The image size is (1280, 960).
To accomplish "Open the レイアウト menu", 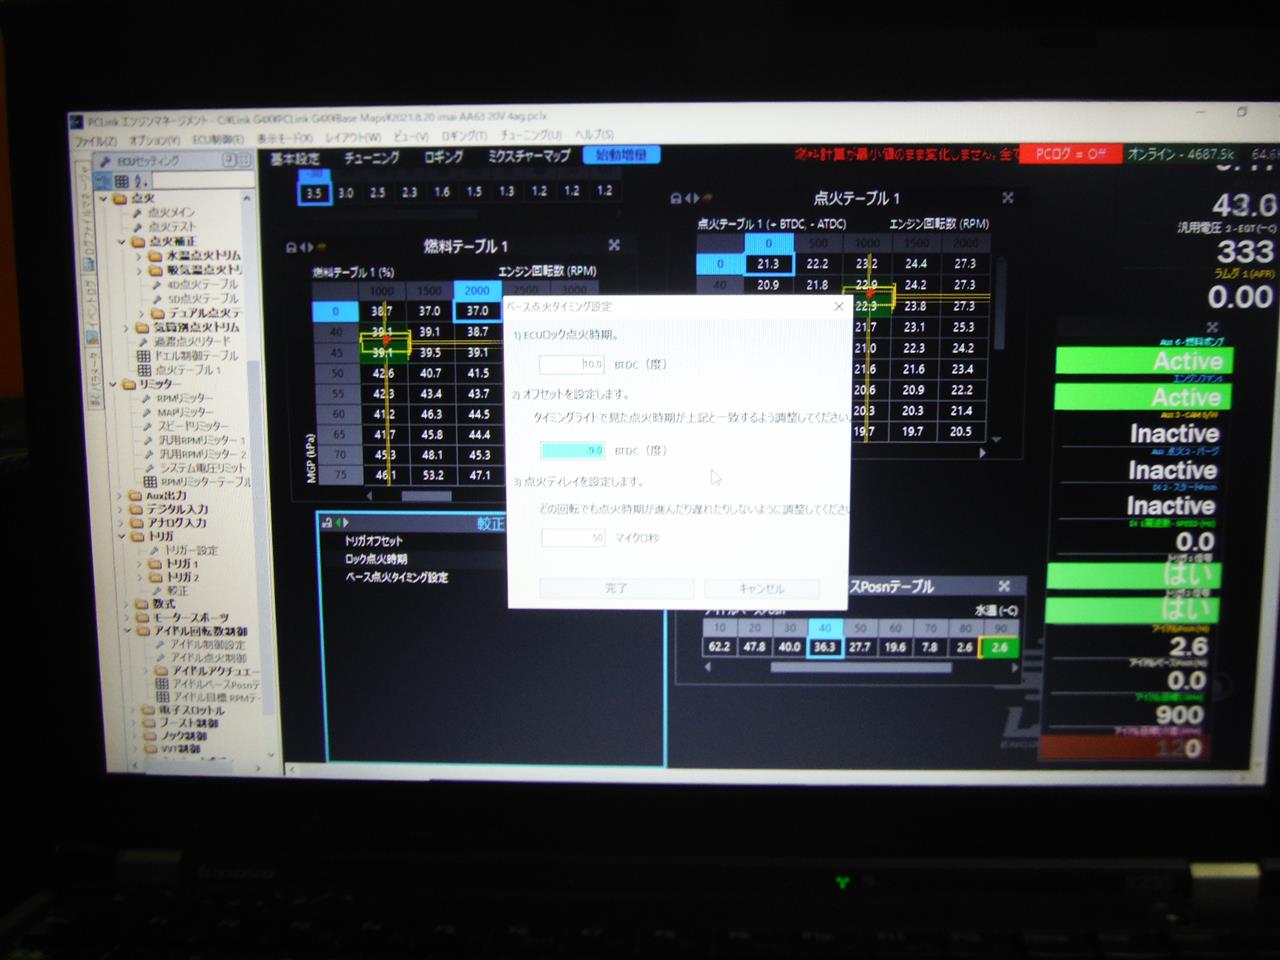I will coord(353,137).
